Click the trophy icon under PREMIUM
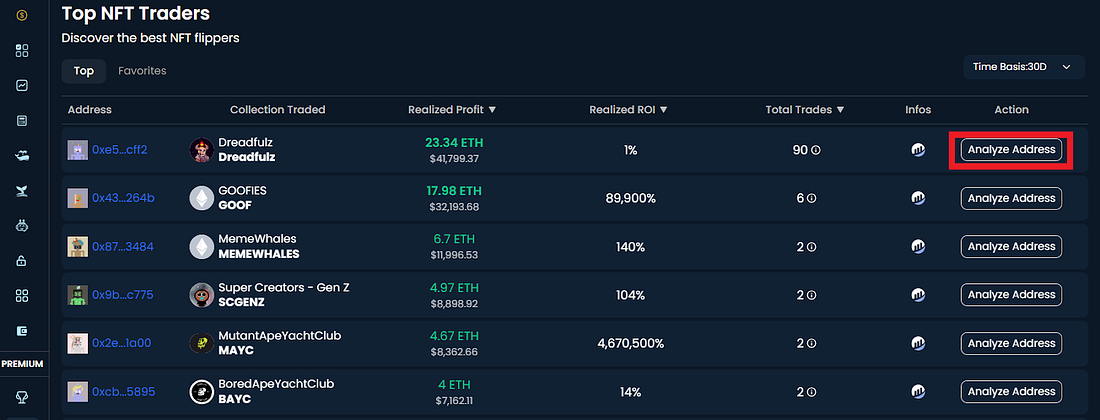The image size is (1100, 420). pyautogui.click(x=22, y=398)
